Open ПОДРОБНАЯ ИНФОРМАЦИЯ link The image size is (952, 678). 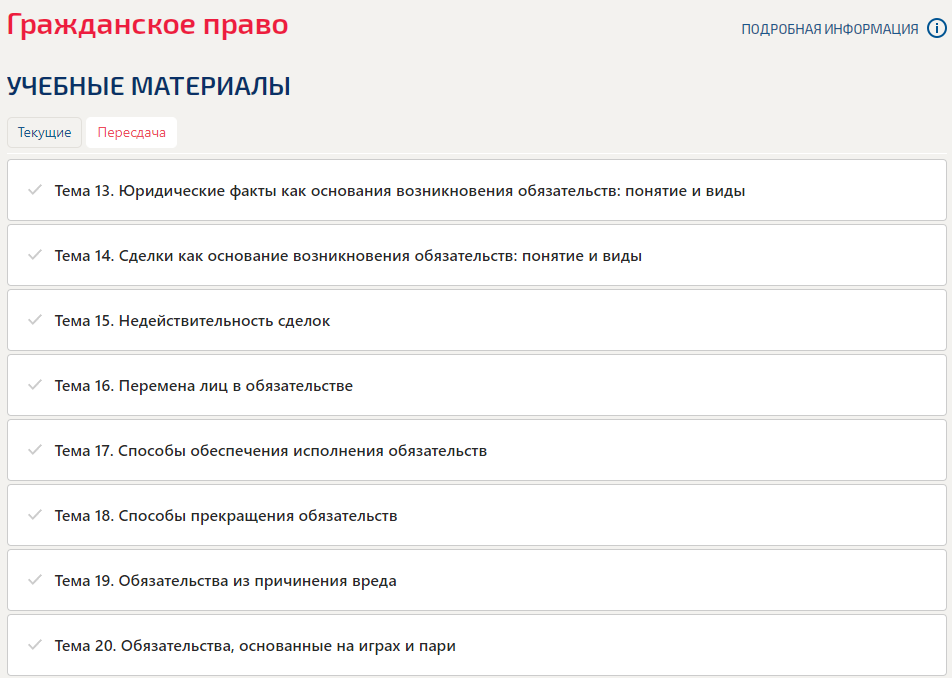click(829, 29)
